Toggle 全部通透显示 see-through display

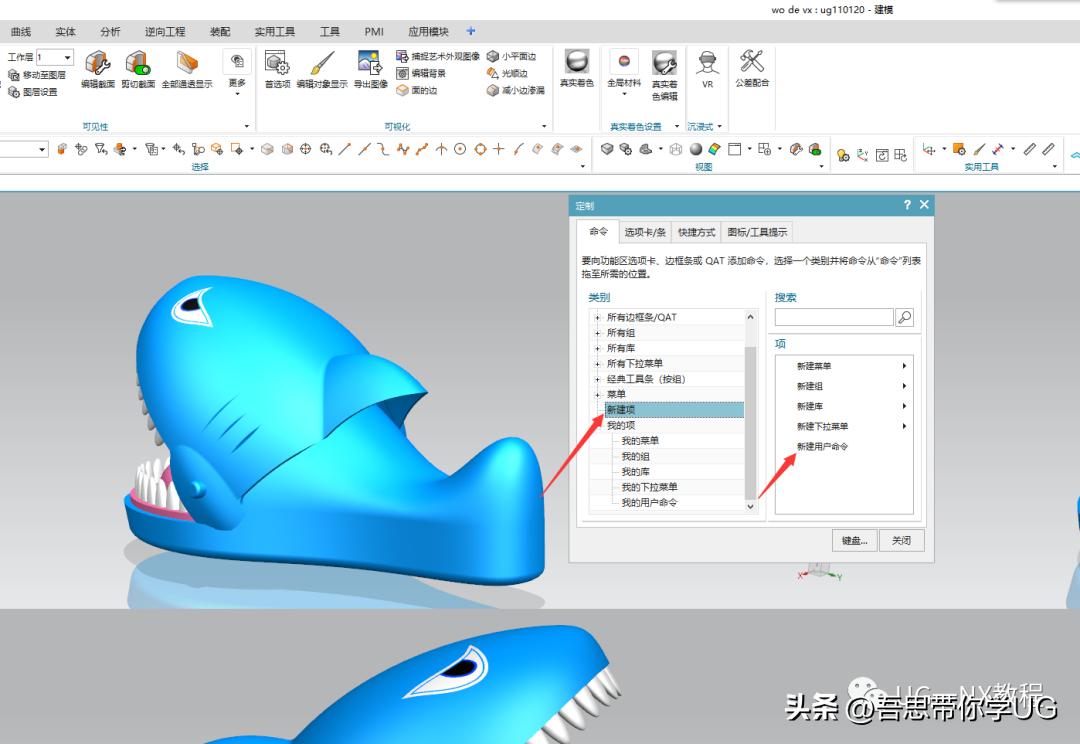coord(187,66)
